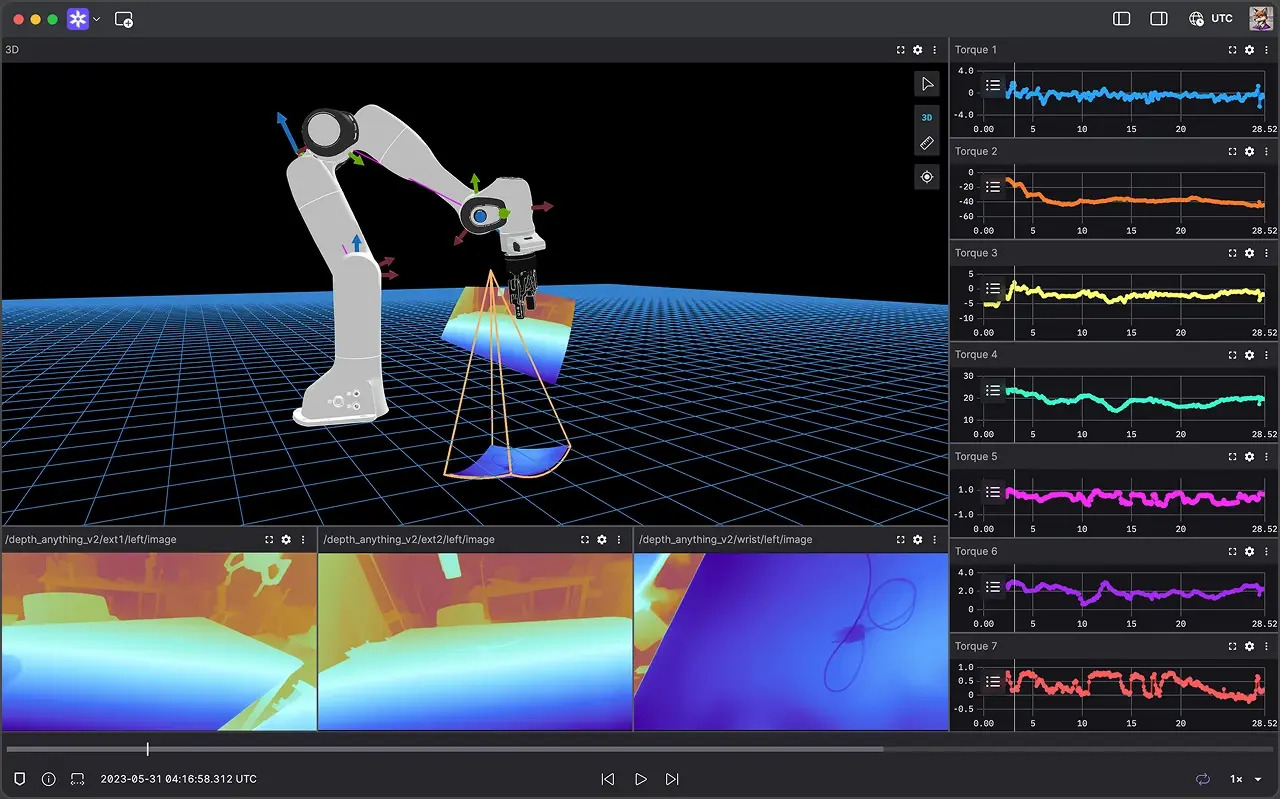Click the timeline scrubber handle
1280x799 pixels.
click(x=147, y=748)
